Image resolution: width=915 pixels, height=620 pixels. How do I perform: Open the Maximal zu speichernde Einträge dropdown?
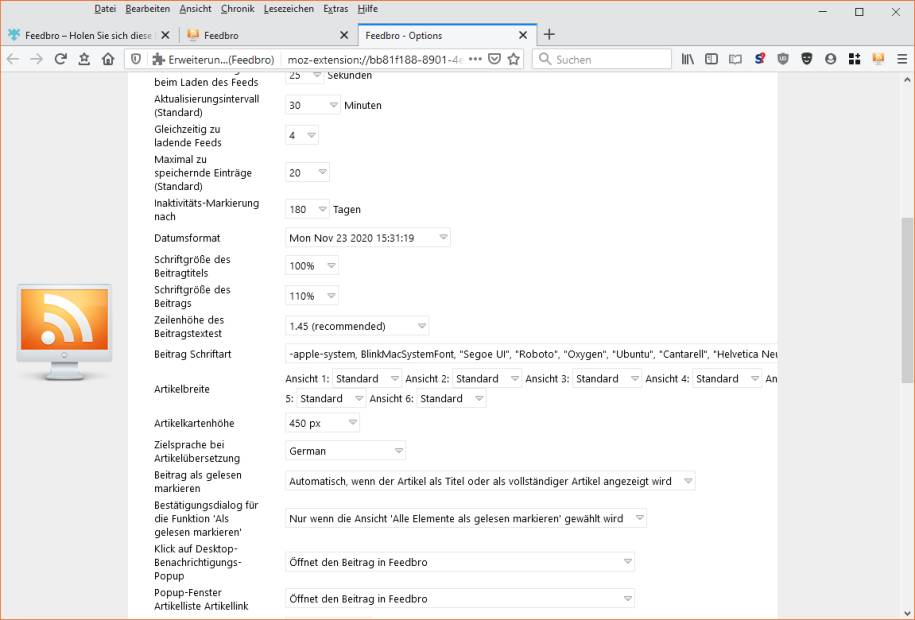pos(307,172)
